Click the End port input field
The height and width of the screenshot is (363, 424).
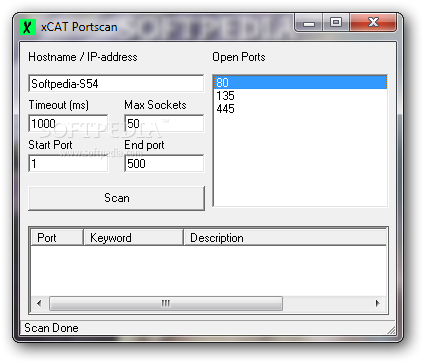click(x=164, y=163)
